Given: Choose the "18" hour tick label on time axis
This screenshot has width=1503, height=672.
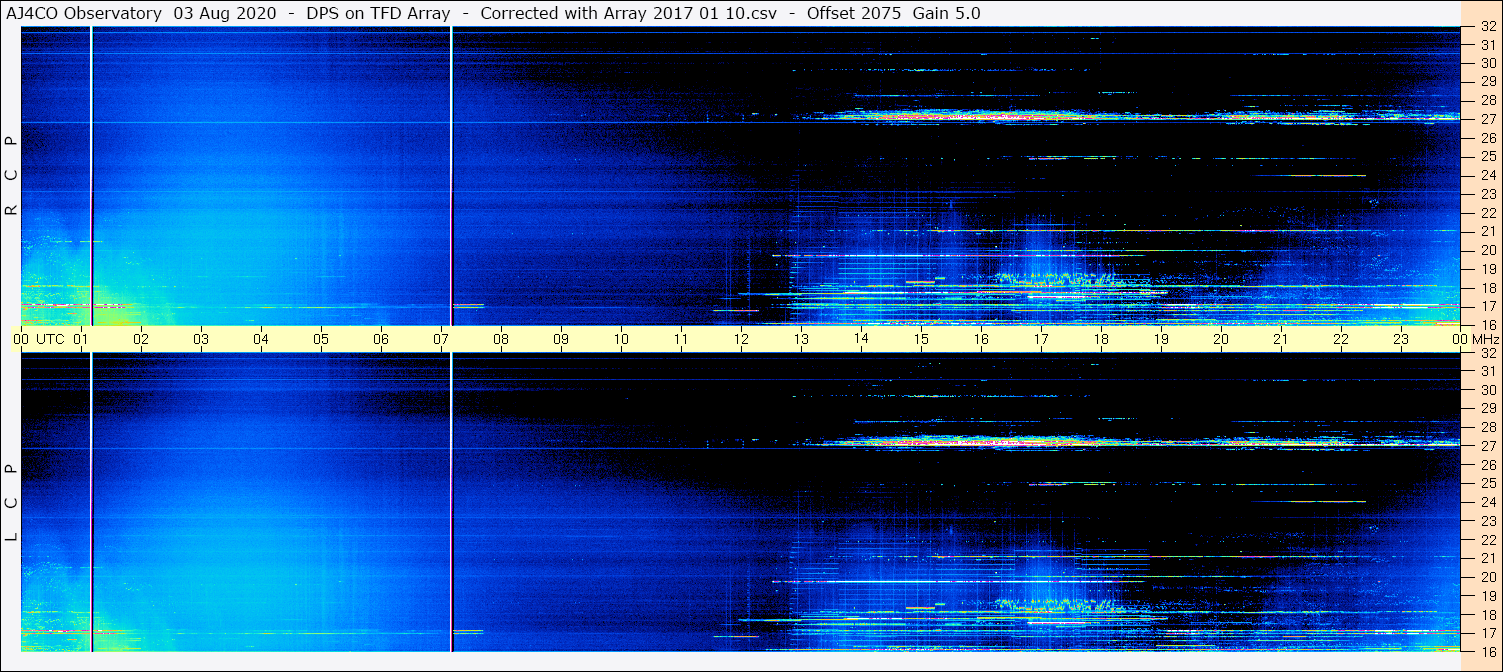Looking at the screenshot, I should coord(1101,339).
